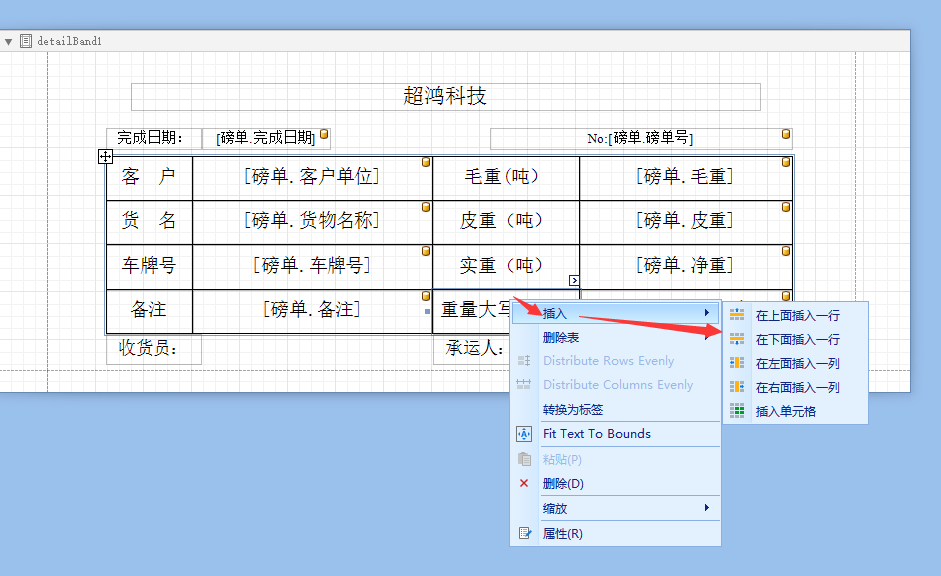
Task: Click binding tag of 净重 cell
Action: click(786, 251)
